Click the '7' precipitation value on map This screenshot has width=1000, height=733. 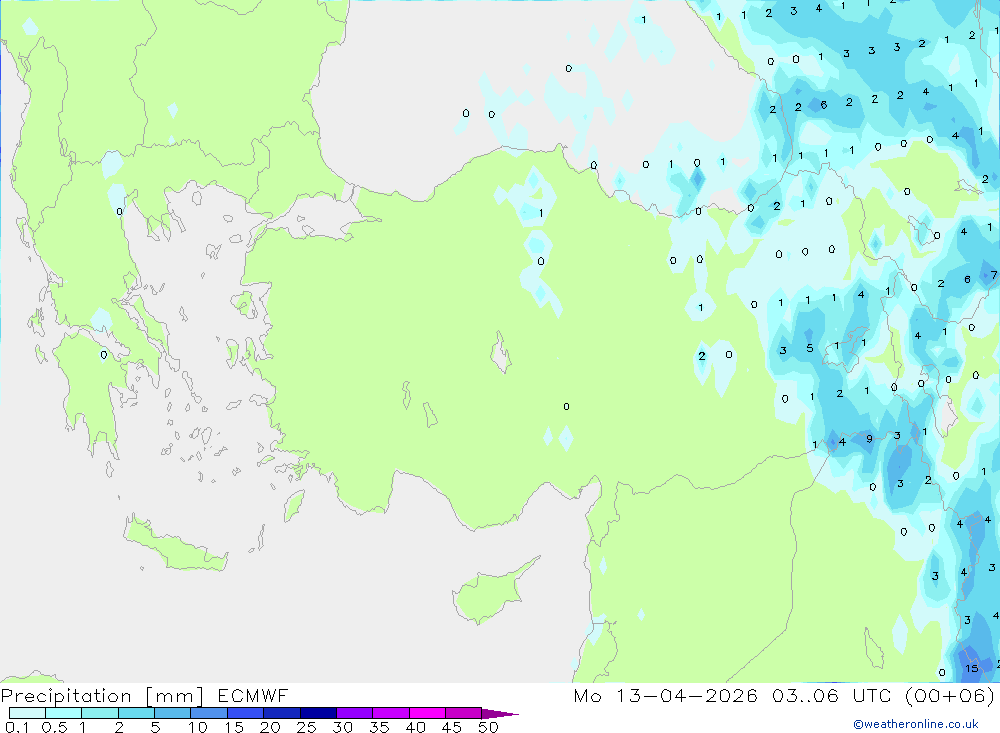pos(994,276)
